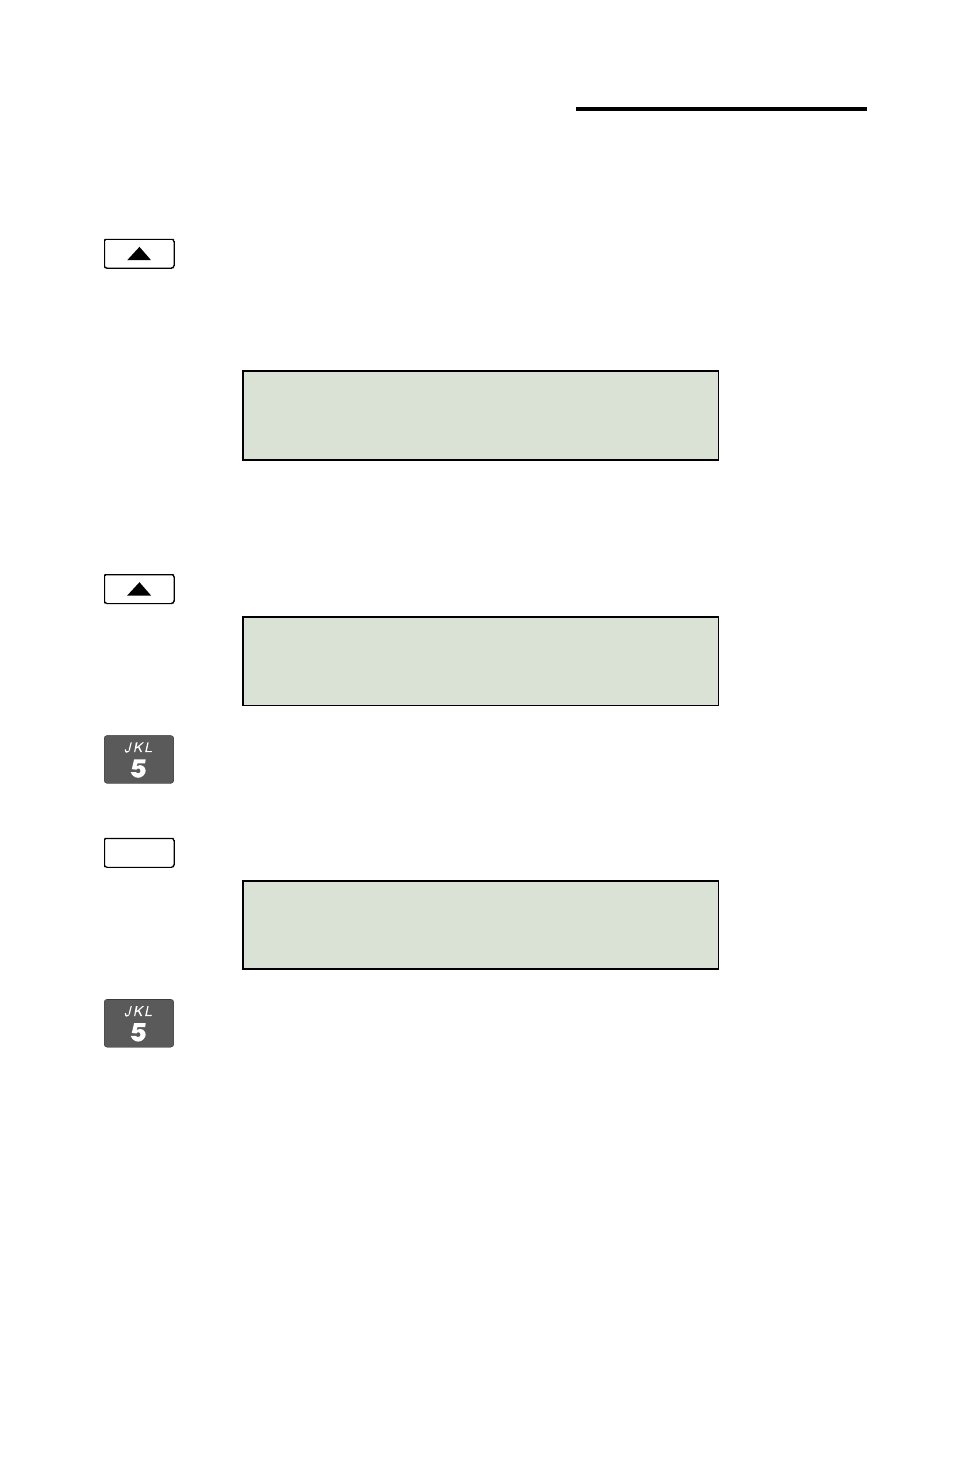This screenshot has width=954, height=1474.
Task: Click the up-arrow key above the second display
Action: tap(139, 589)
